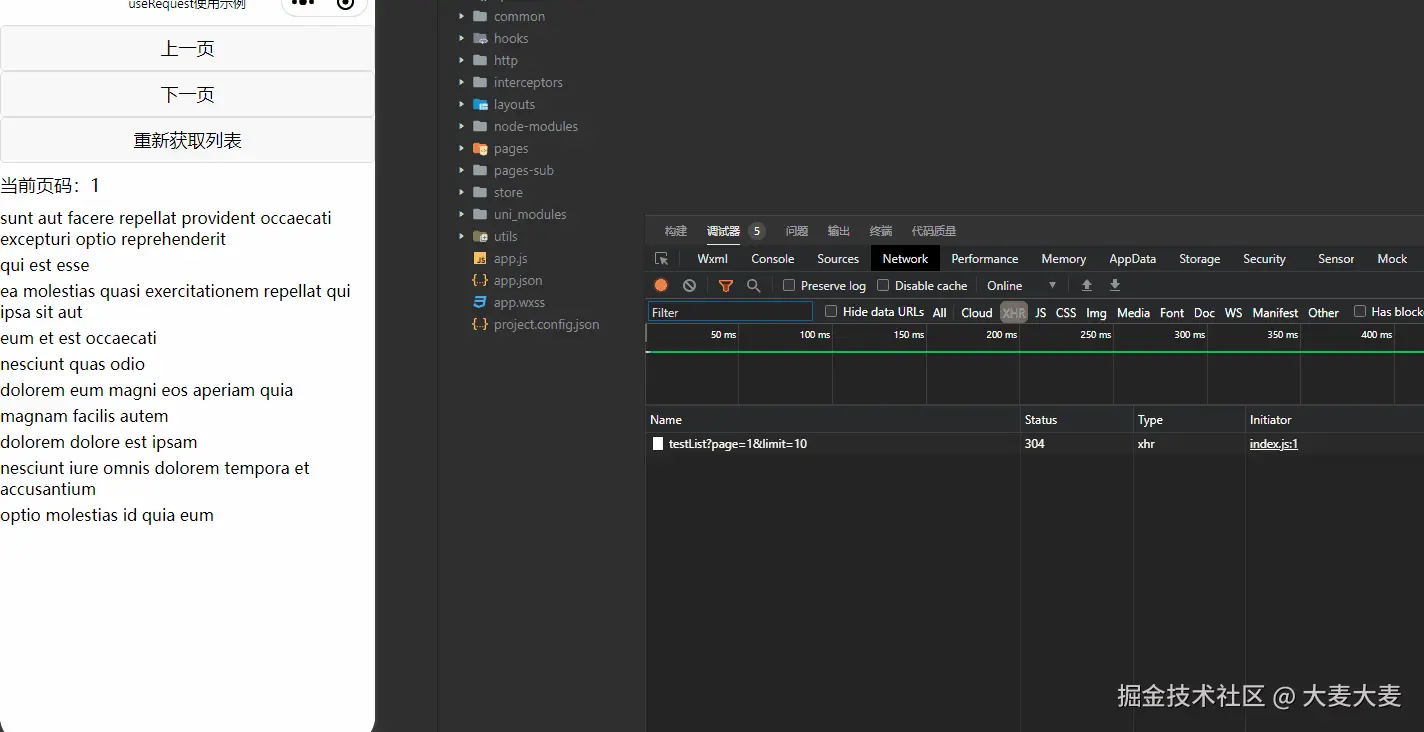Click the record network log button
Screen dimensions: 1424x732
(x=661, y=285)
